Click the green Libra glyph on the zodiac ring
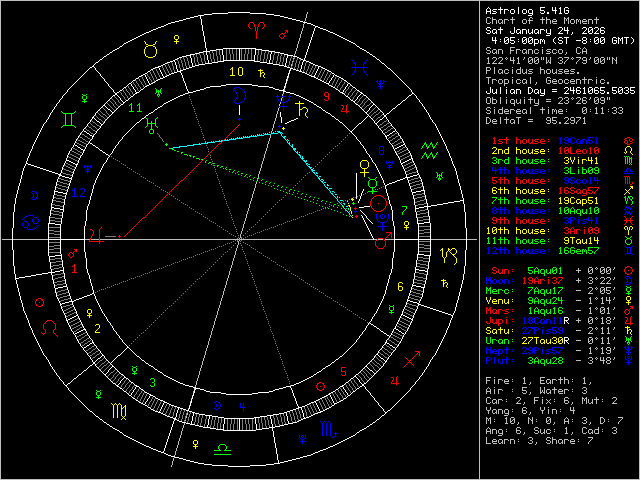Screen dimensions: 640x480 tap(222, 449)
